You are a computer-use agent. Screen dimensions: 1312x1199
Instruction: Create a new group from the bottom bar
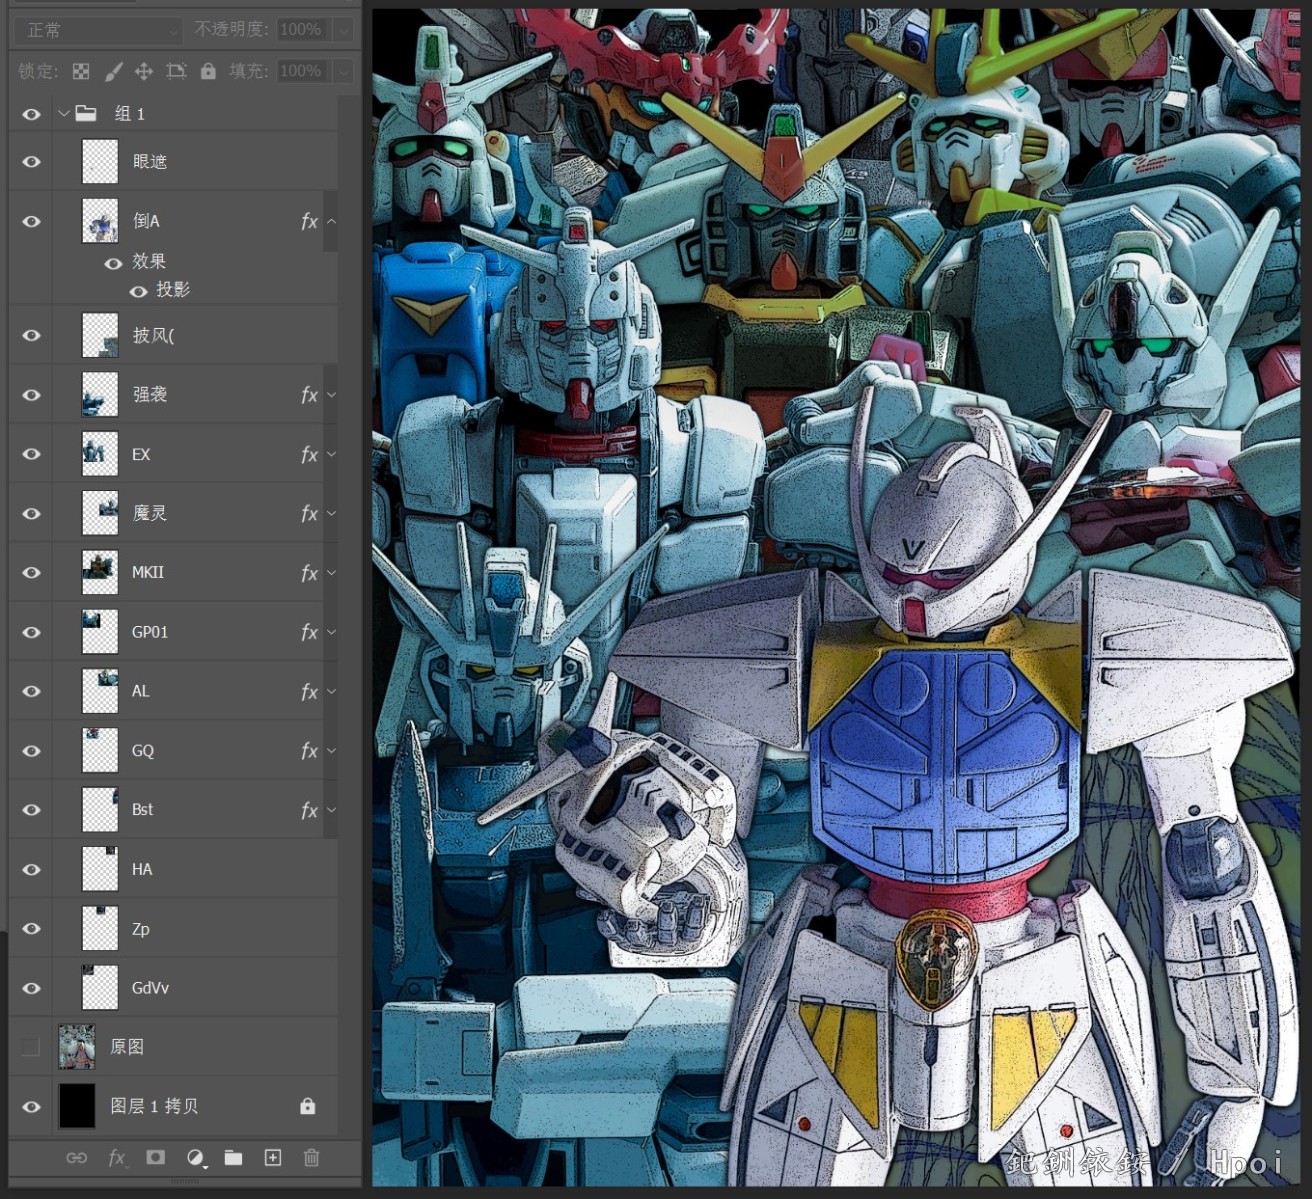[x=233, y=1158]
